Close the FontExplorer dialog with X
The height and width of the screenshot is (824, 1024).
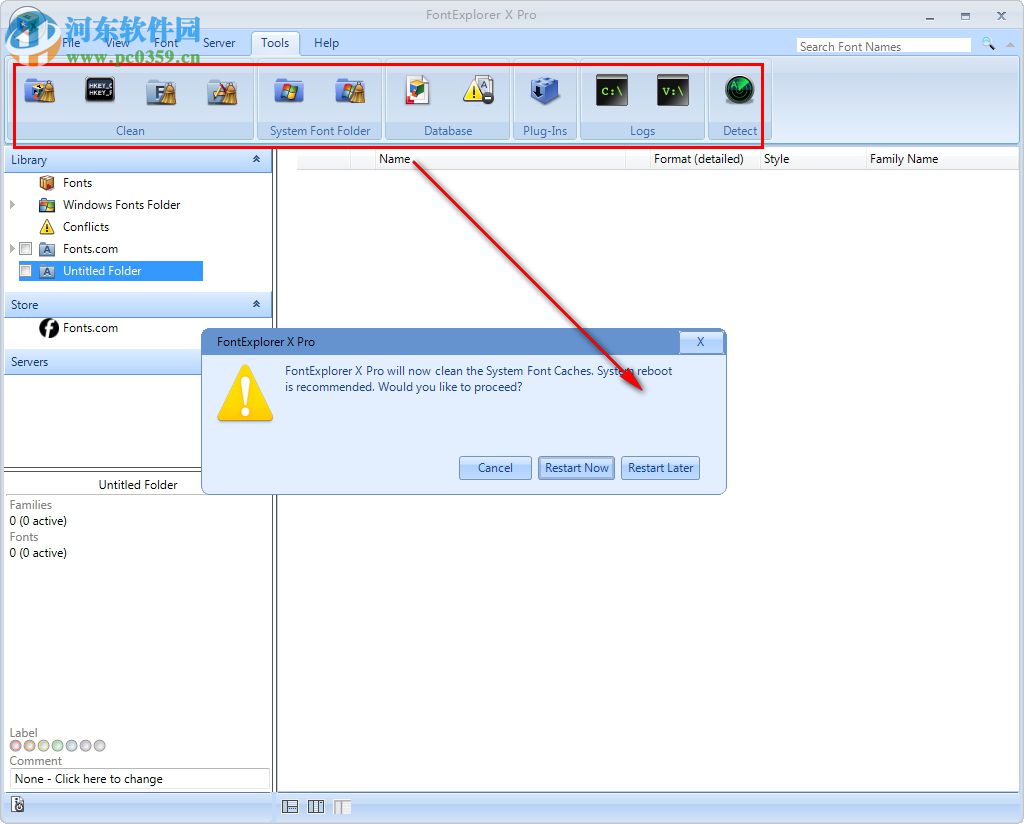point(700,342)
